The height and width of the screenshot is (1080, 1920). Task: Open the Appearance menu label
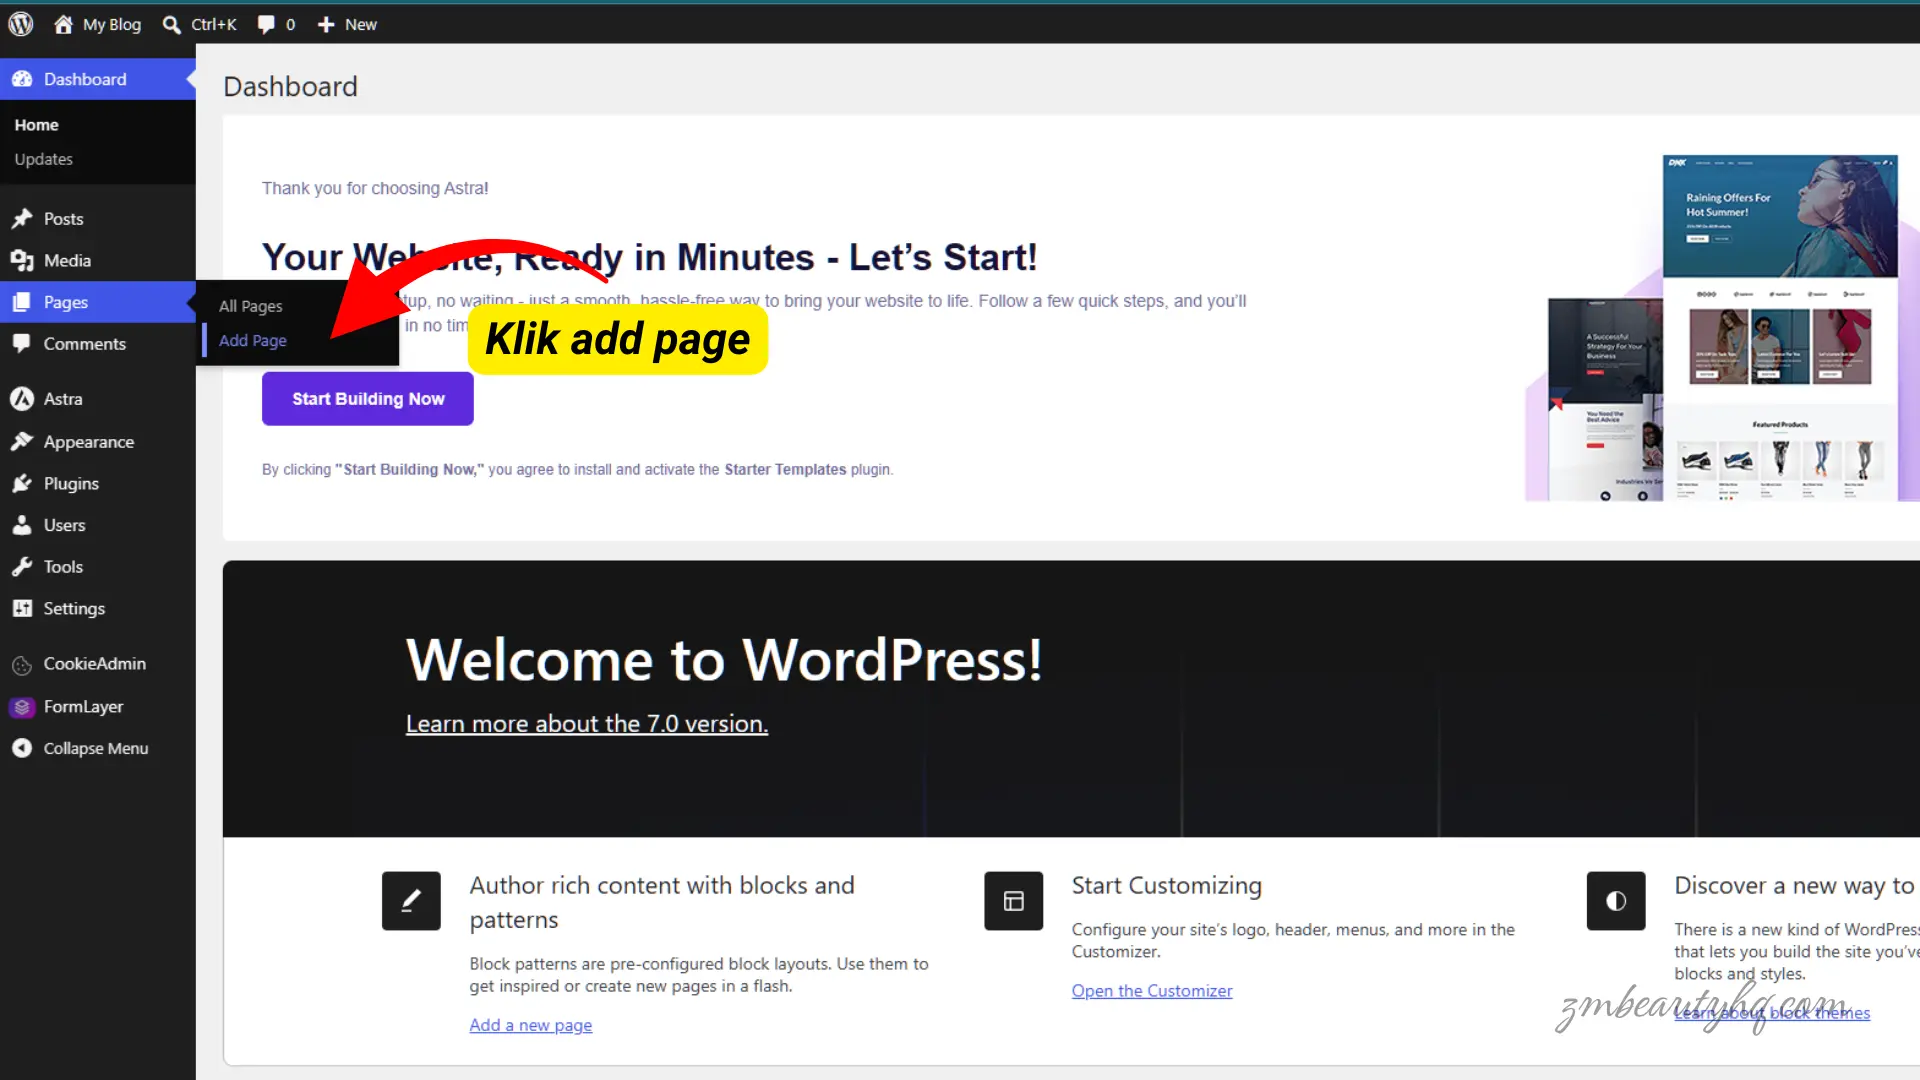pos(89,441)
